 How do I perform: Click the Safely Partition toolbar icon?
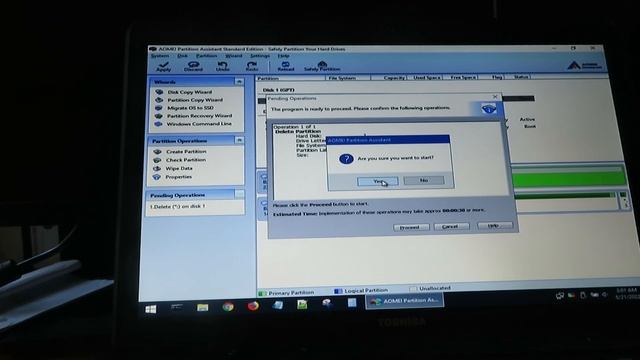[x=322, y=66]
